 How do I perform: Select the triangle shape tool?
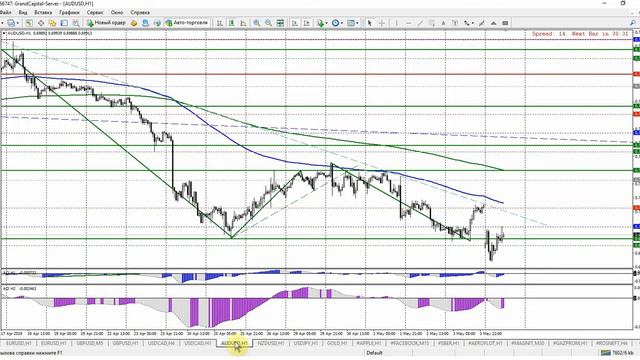[x=493, y=23]
